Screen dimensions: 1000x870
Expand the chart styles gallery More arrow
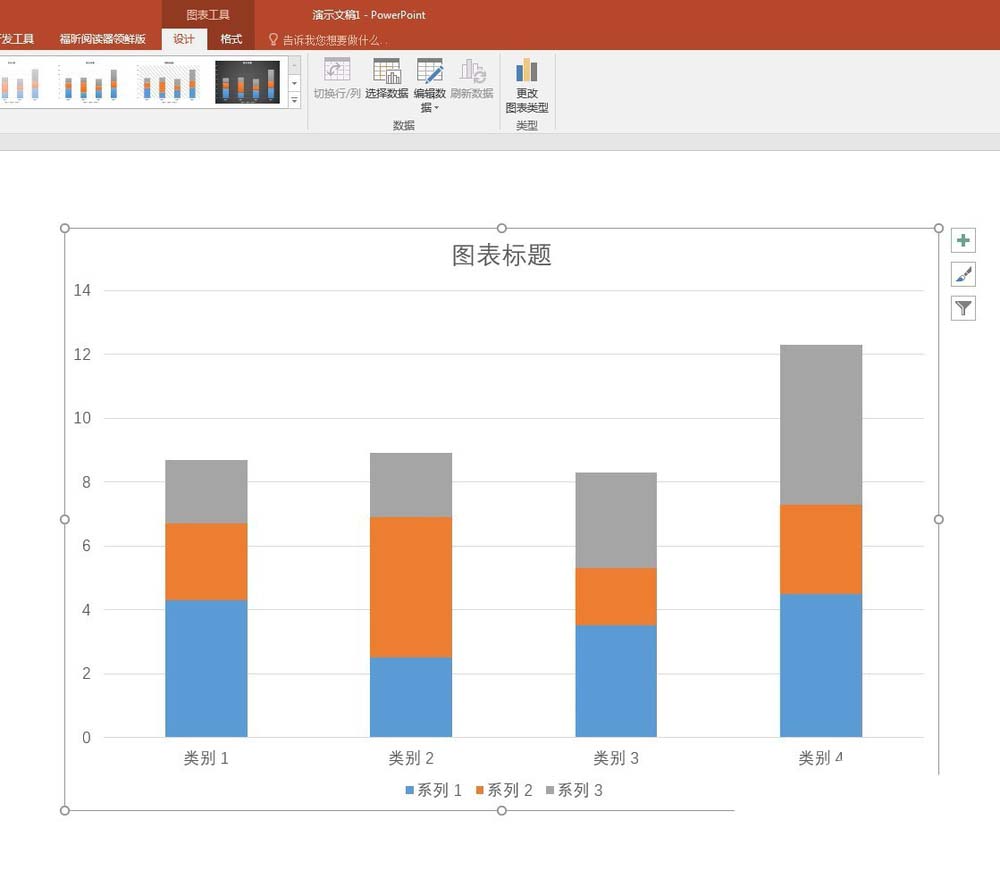295,101
